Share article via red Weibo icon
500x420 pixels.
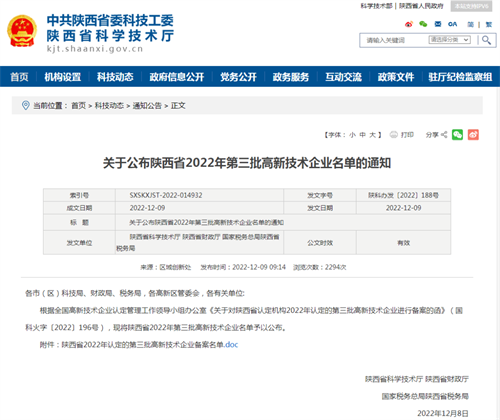473,135
